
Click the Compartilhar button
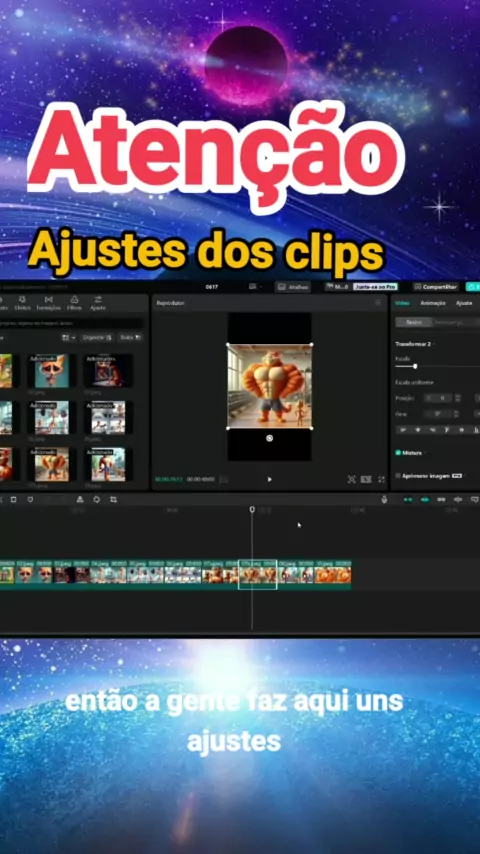click(x=436, y=287)
